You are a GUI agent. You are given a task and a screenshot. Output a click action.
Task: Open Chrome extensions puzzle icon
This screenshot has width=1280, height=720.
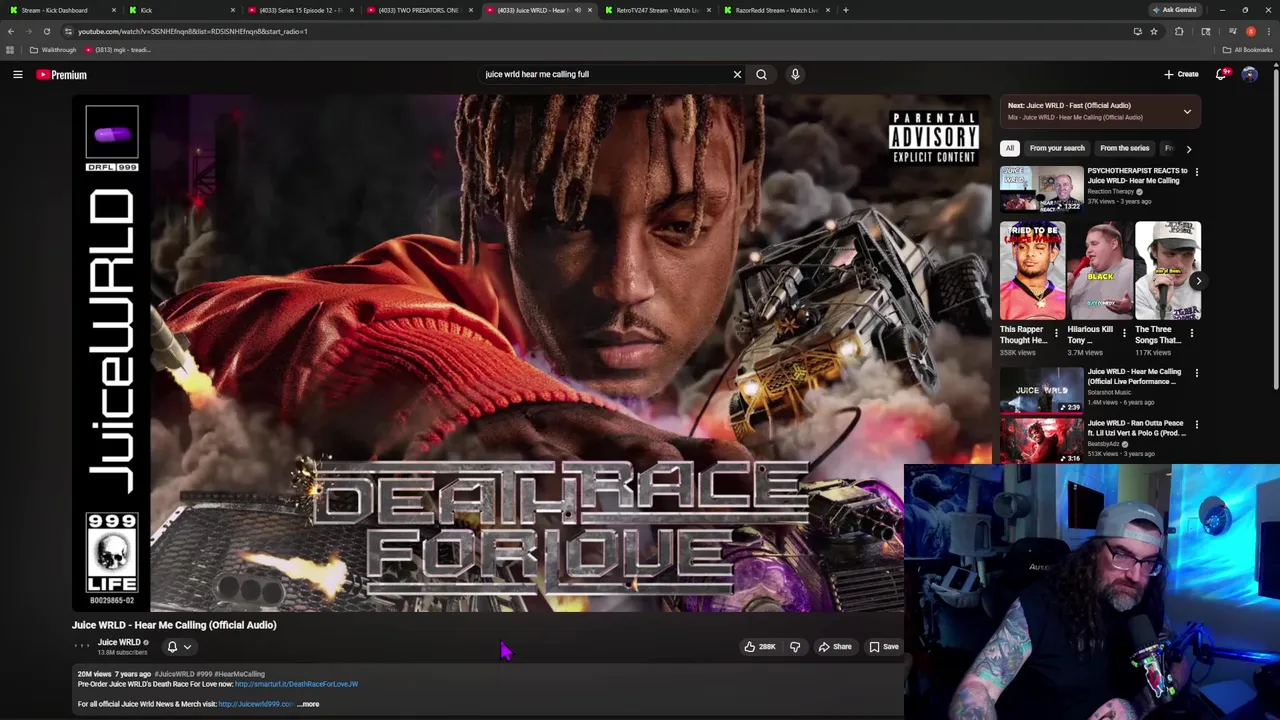[1179, 31]
